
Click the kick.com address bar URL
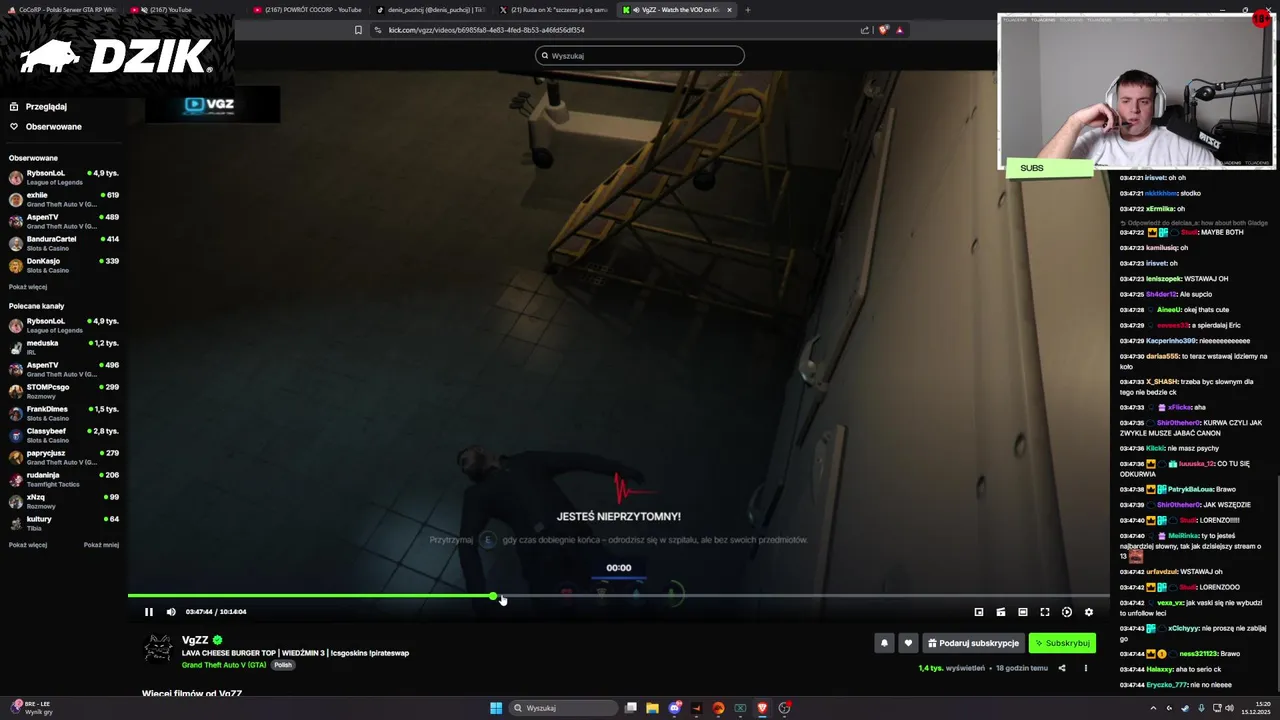486,30
